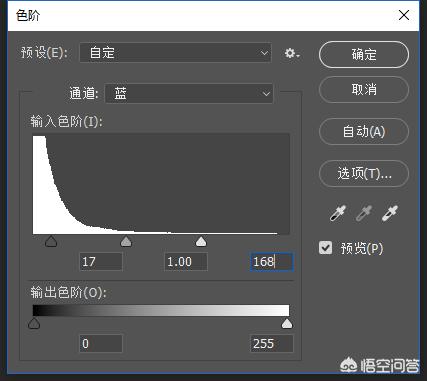
Task: Click the output white slider triangle
Action: pyautogui.click(x=287, y=323)
